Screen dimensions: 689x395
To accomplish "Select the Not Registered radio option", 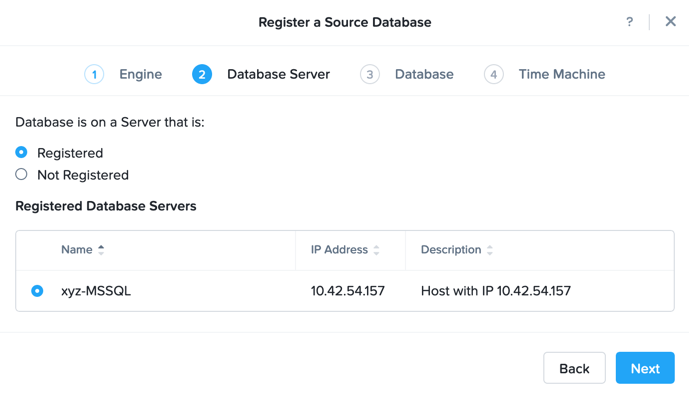I will [x=21, y=174].
